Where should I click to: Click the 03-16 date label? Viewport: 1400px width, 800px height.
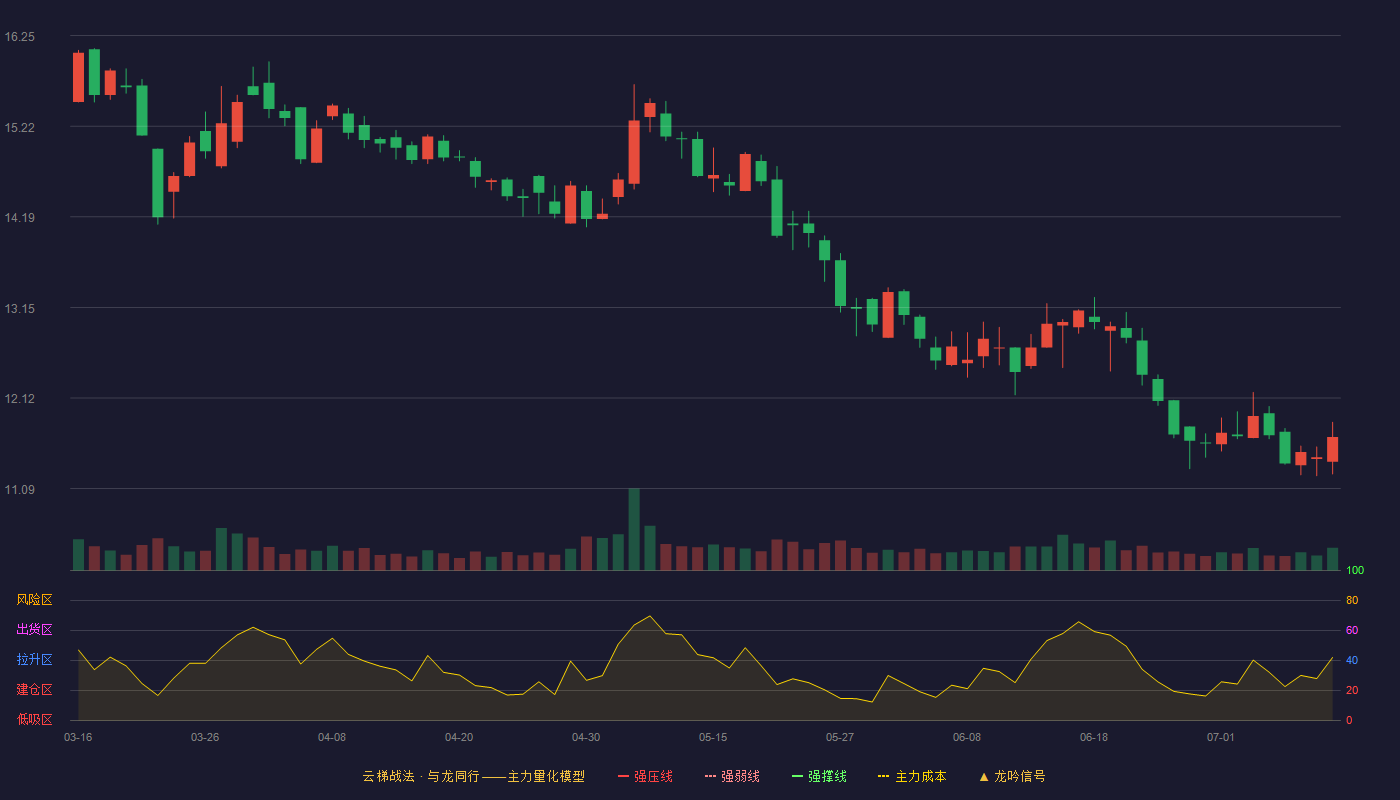pos(78,737)
